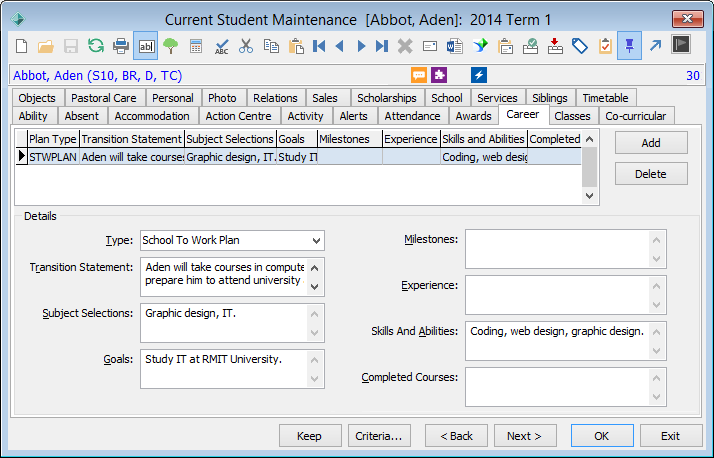The height and width of the screenshot is (458, 714).
Task: Click the envelope mail icon
Action: (x=430, y=46)
